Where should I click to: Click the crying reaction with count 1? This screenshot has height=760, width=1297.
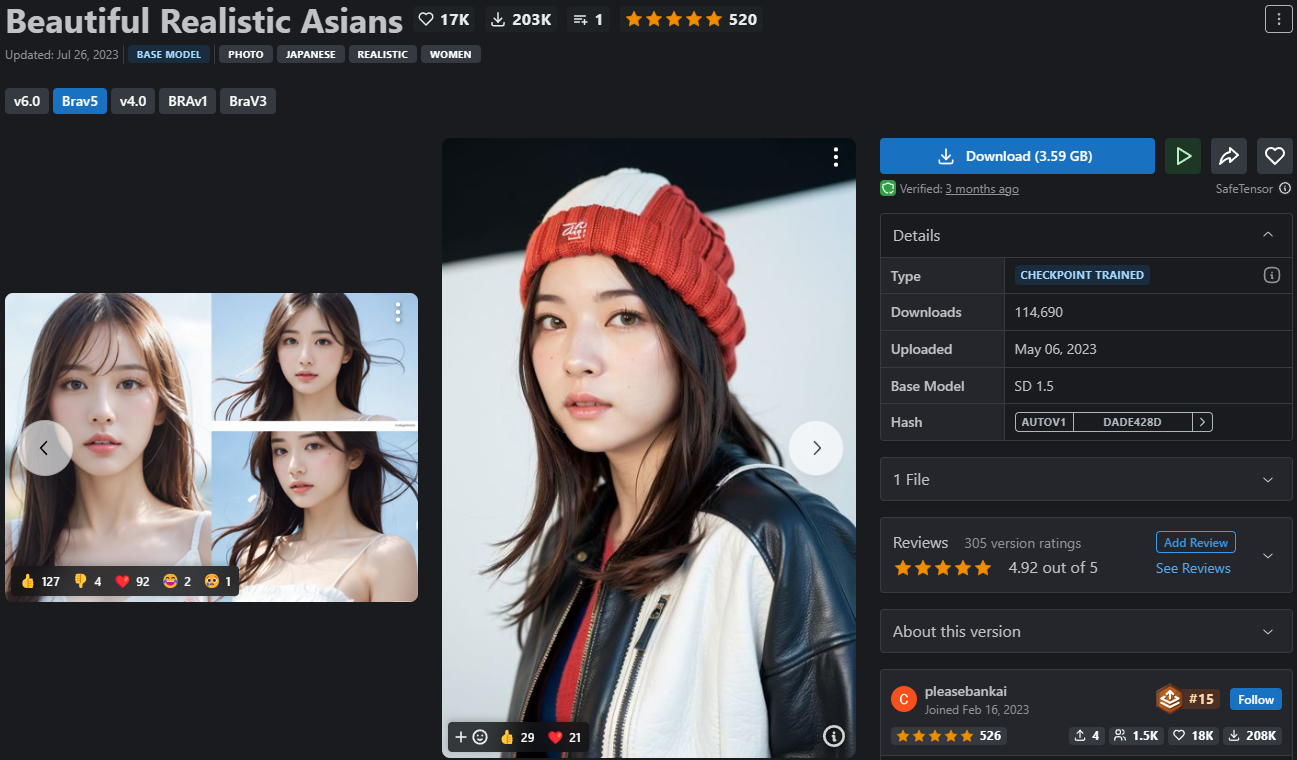point(218,581)
